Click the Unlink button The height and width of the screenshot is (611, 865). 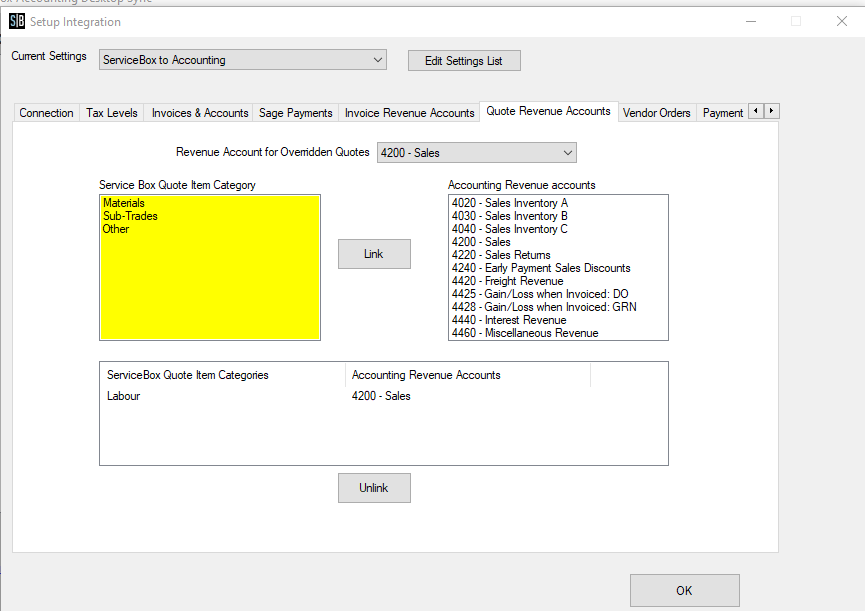374,487
